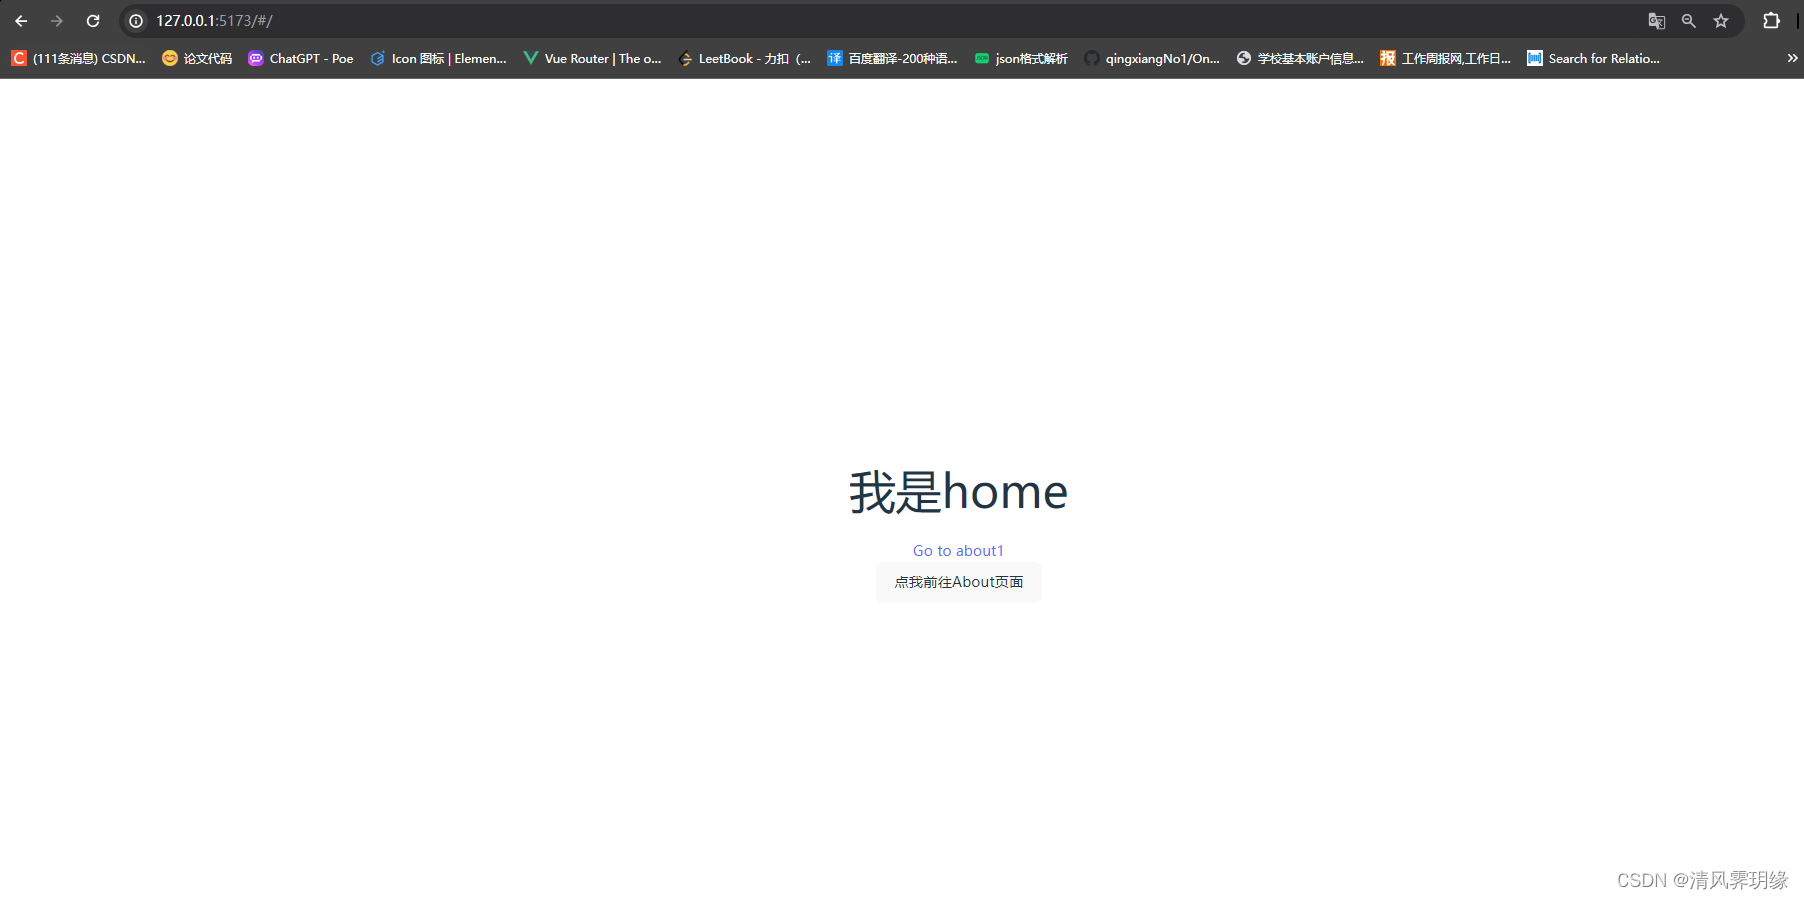Screen dimensions: 1804x899
Task: Open the qingxiangNo1 GitHub bookmark
Action: [1152, 59]
